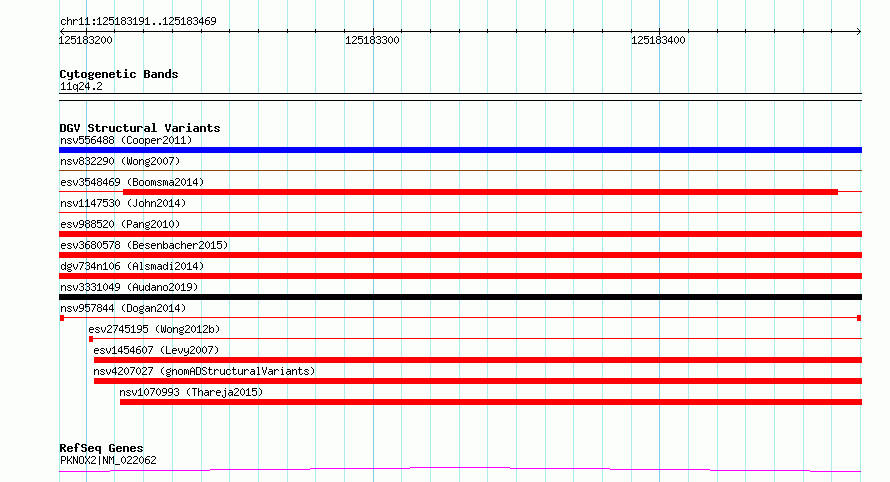Click the magenta PKNOX2 gene line
Image resolution: width=890 pixels, height=482 pixels.
[x=460, y=469]
